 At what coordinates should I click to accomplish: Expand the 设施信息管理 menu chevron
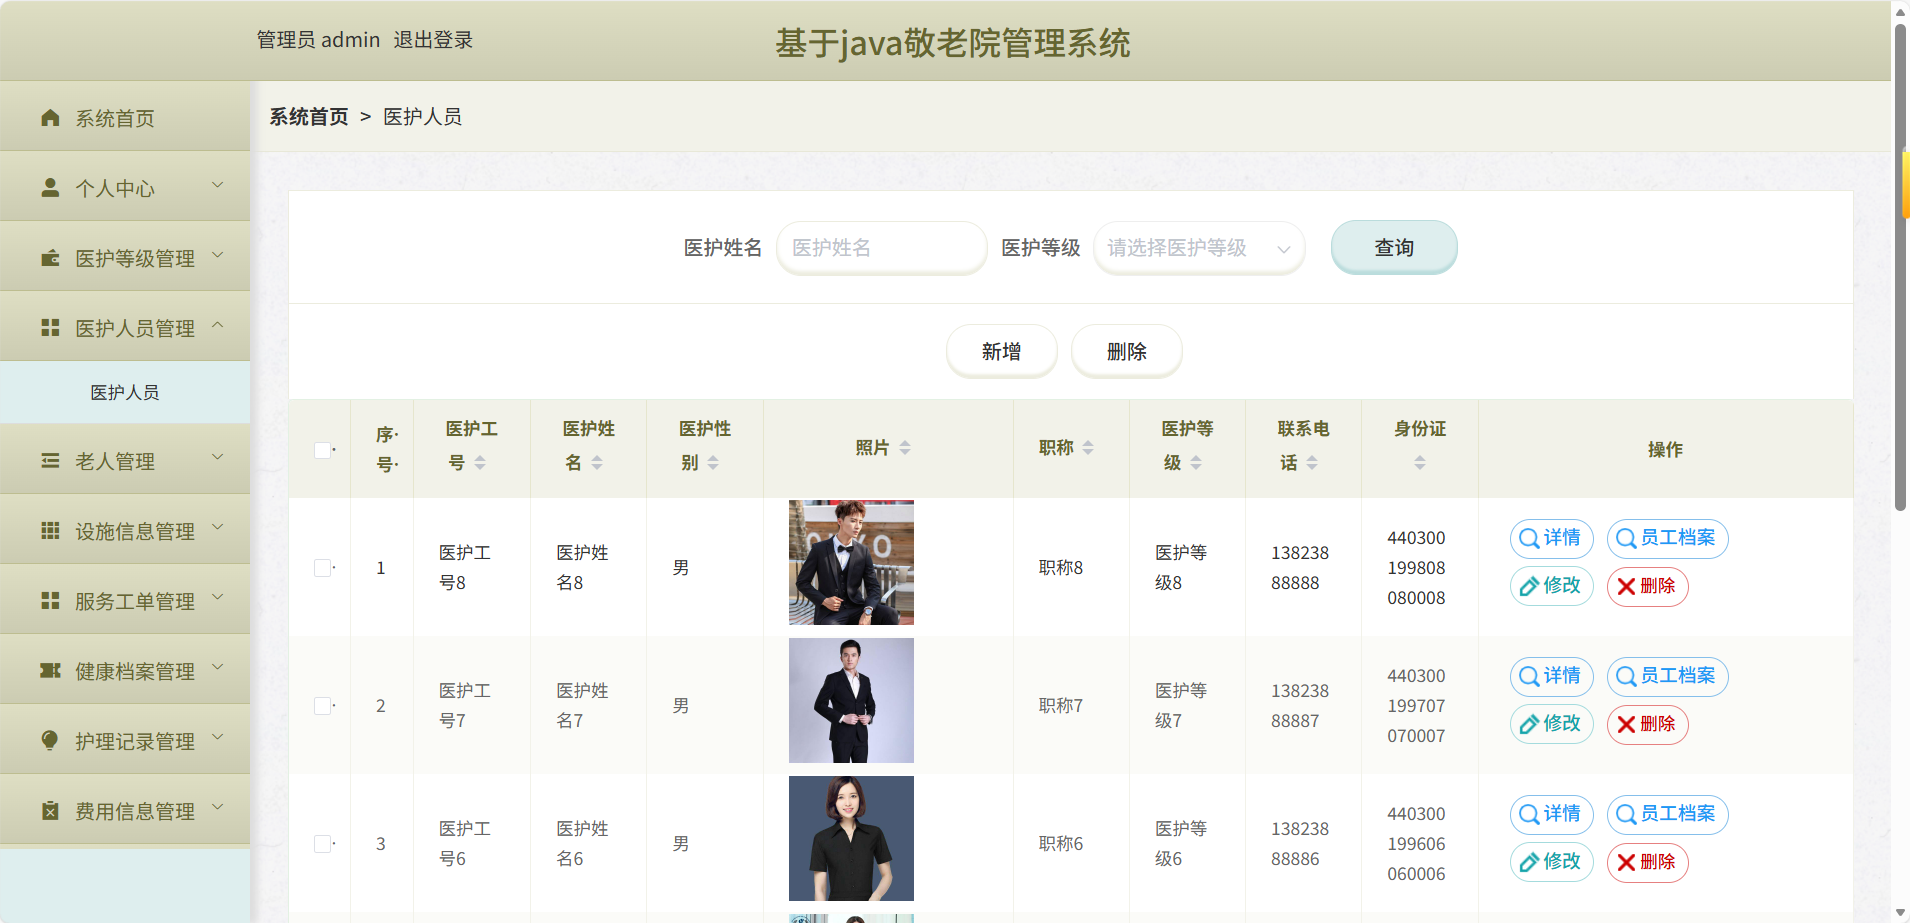pos(217,528)
